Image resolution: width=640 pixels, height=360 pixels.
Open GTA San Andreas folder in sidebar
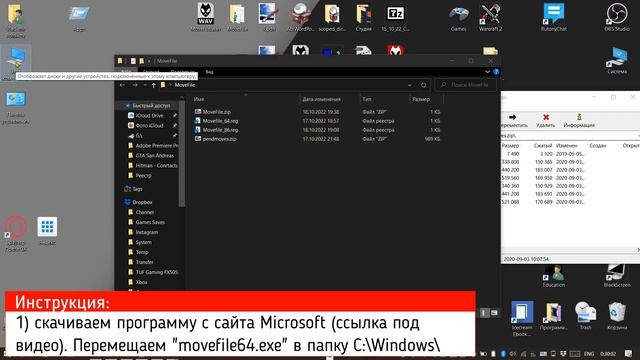click(151, 156)
